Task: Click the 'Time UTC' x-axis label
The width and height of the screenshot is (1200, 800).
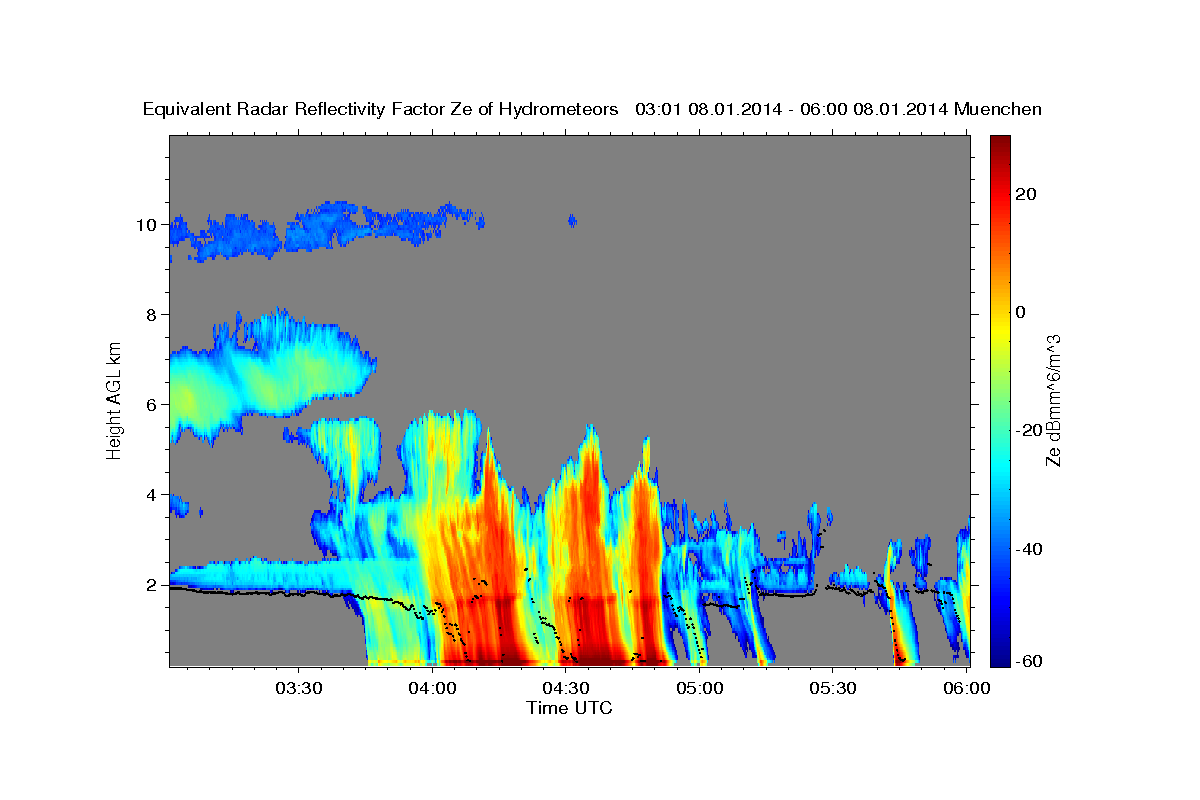Action: (x=569, y=708)
